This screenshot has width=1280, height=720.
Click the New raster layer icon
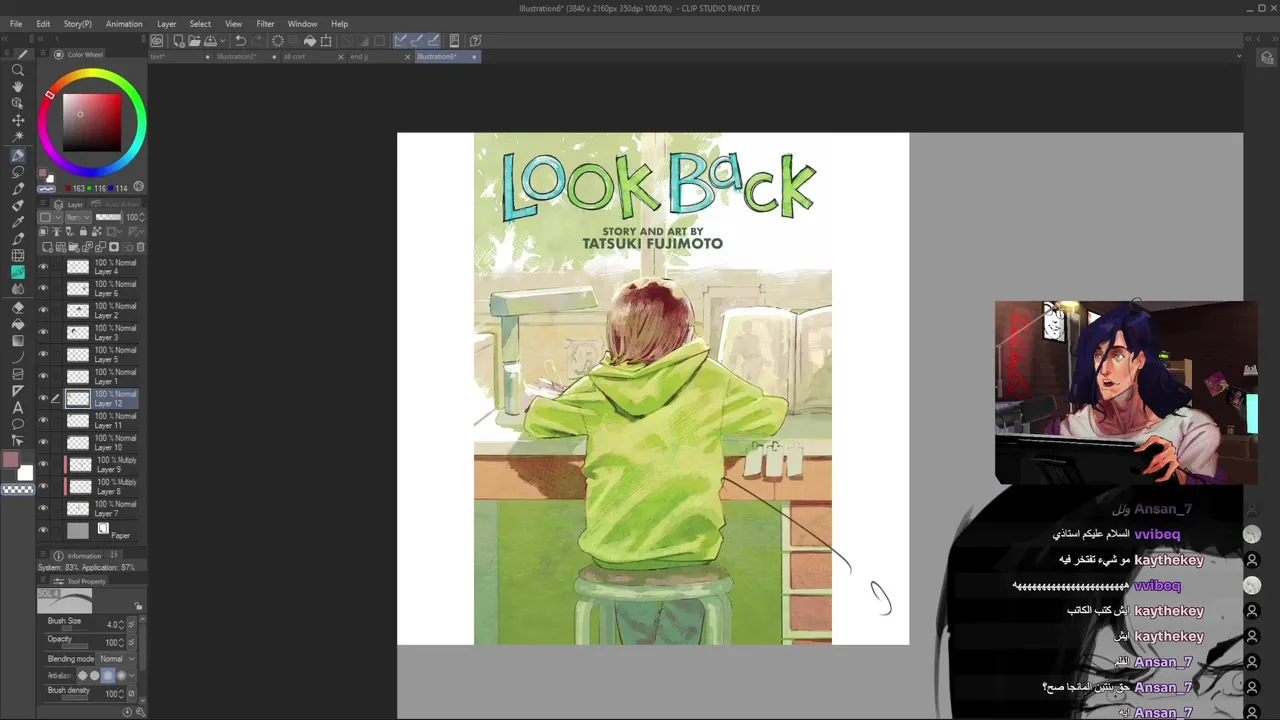click(47, 247)
